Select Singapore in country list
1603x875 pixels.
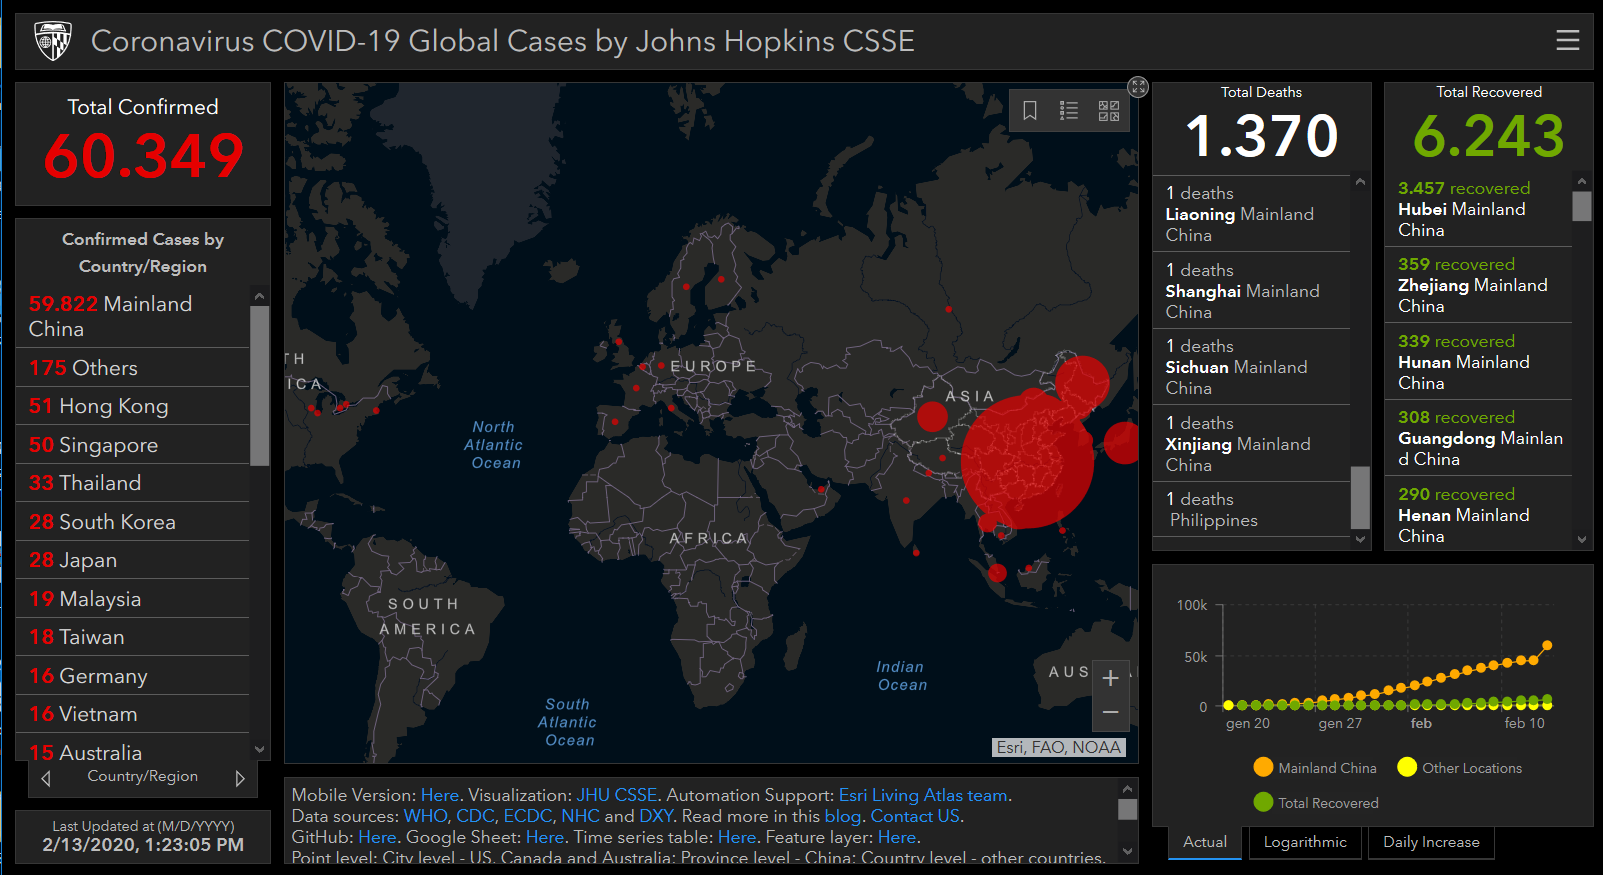(x=133, y=445)
